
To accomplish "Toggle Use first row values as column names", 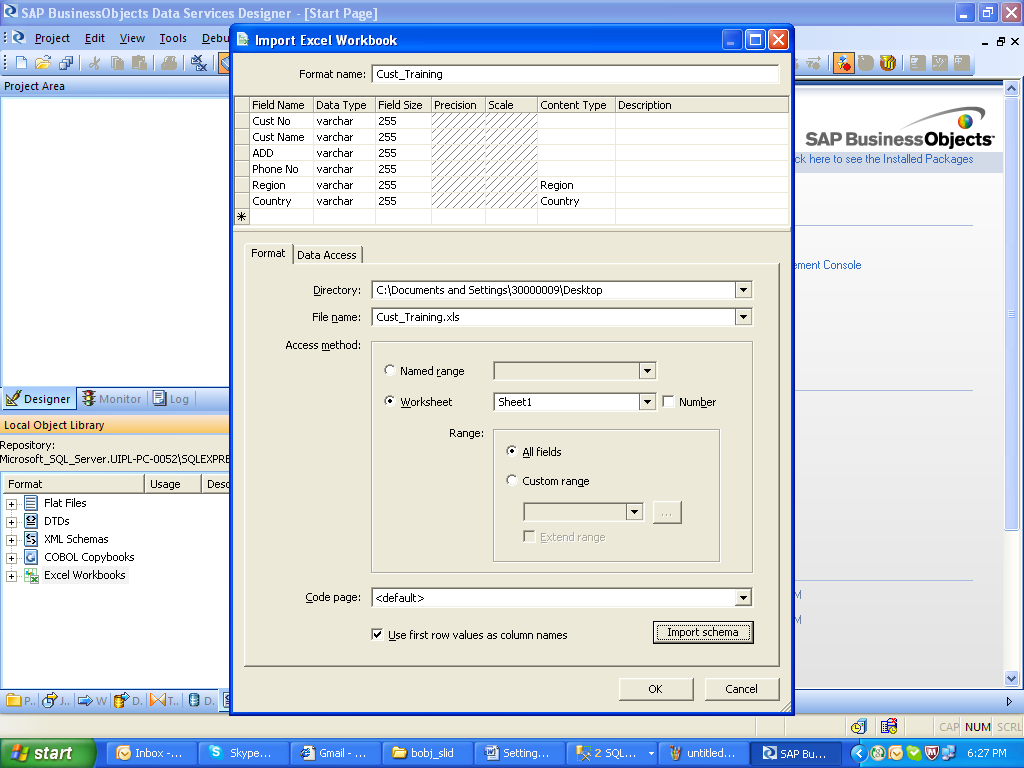I will (377, 634).
